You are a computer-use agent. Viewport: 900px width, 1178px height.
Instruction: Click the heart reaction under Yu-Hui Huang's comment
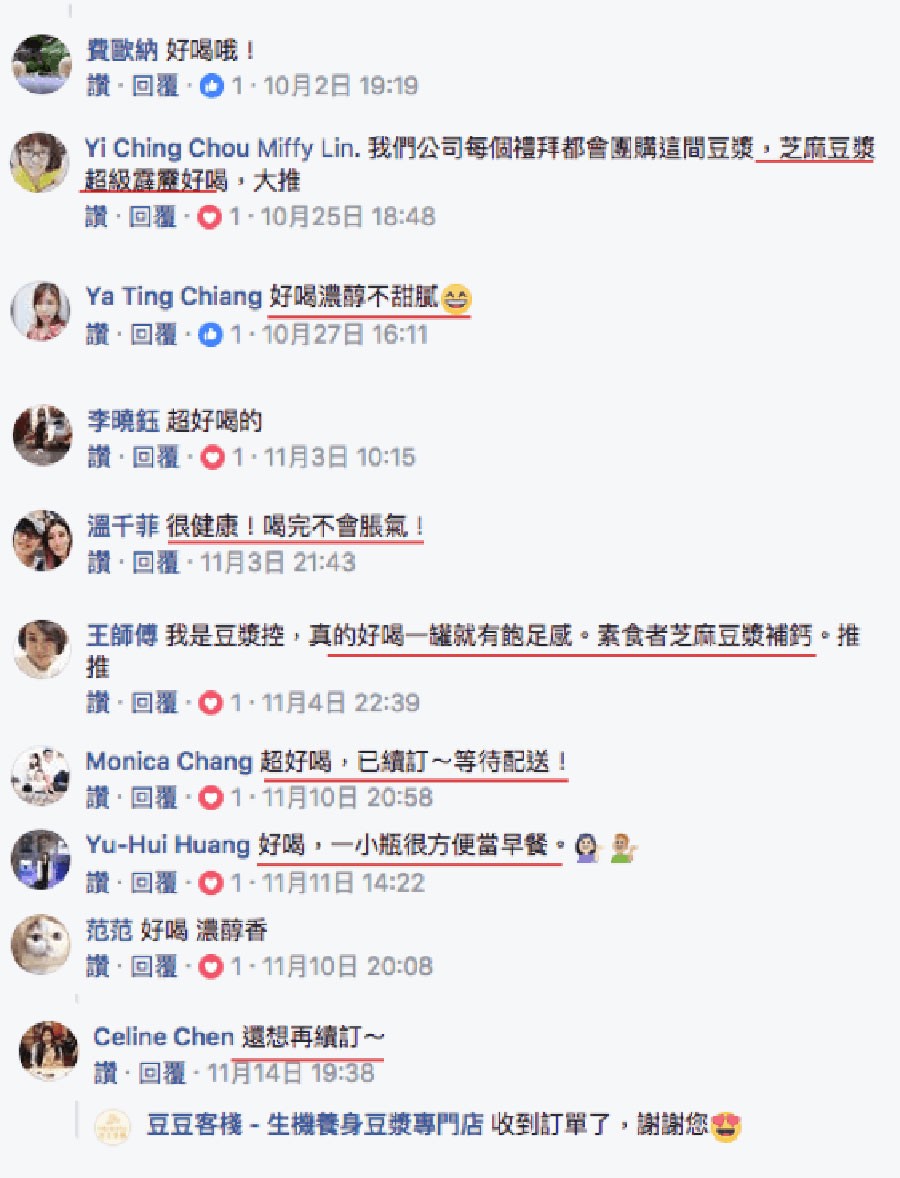(x=210, y=883)
